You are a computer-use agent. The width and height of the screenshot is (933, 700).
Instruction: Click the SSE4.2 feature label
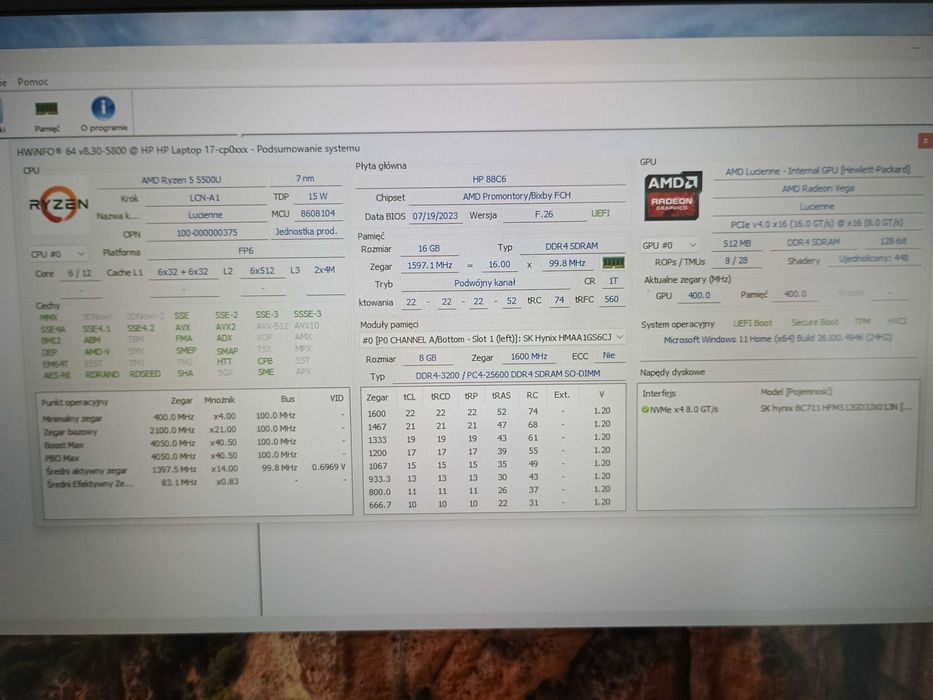[140, 329]
